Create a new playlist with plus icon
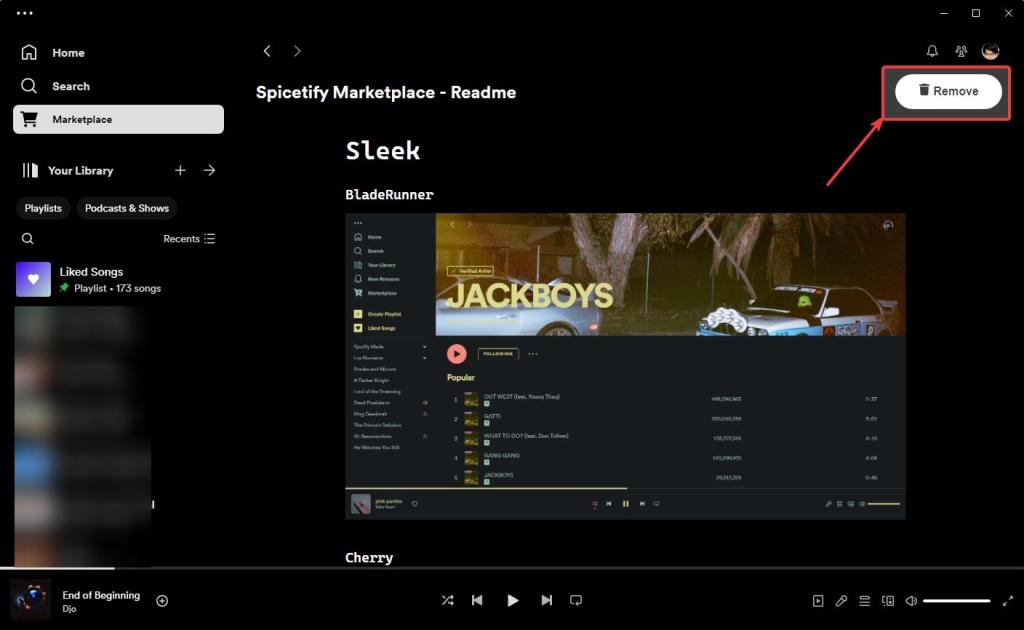Viewport: 1024px width, 630px height. (180, 170)
